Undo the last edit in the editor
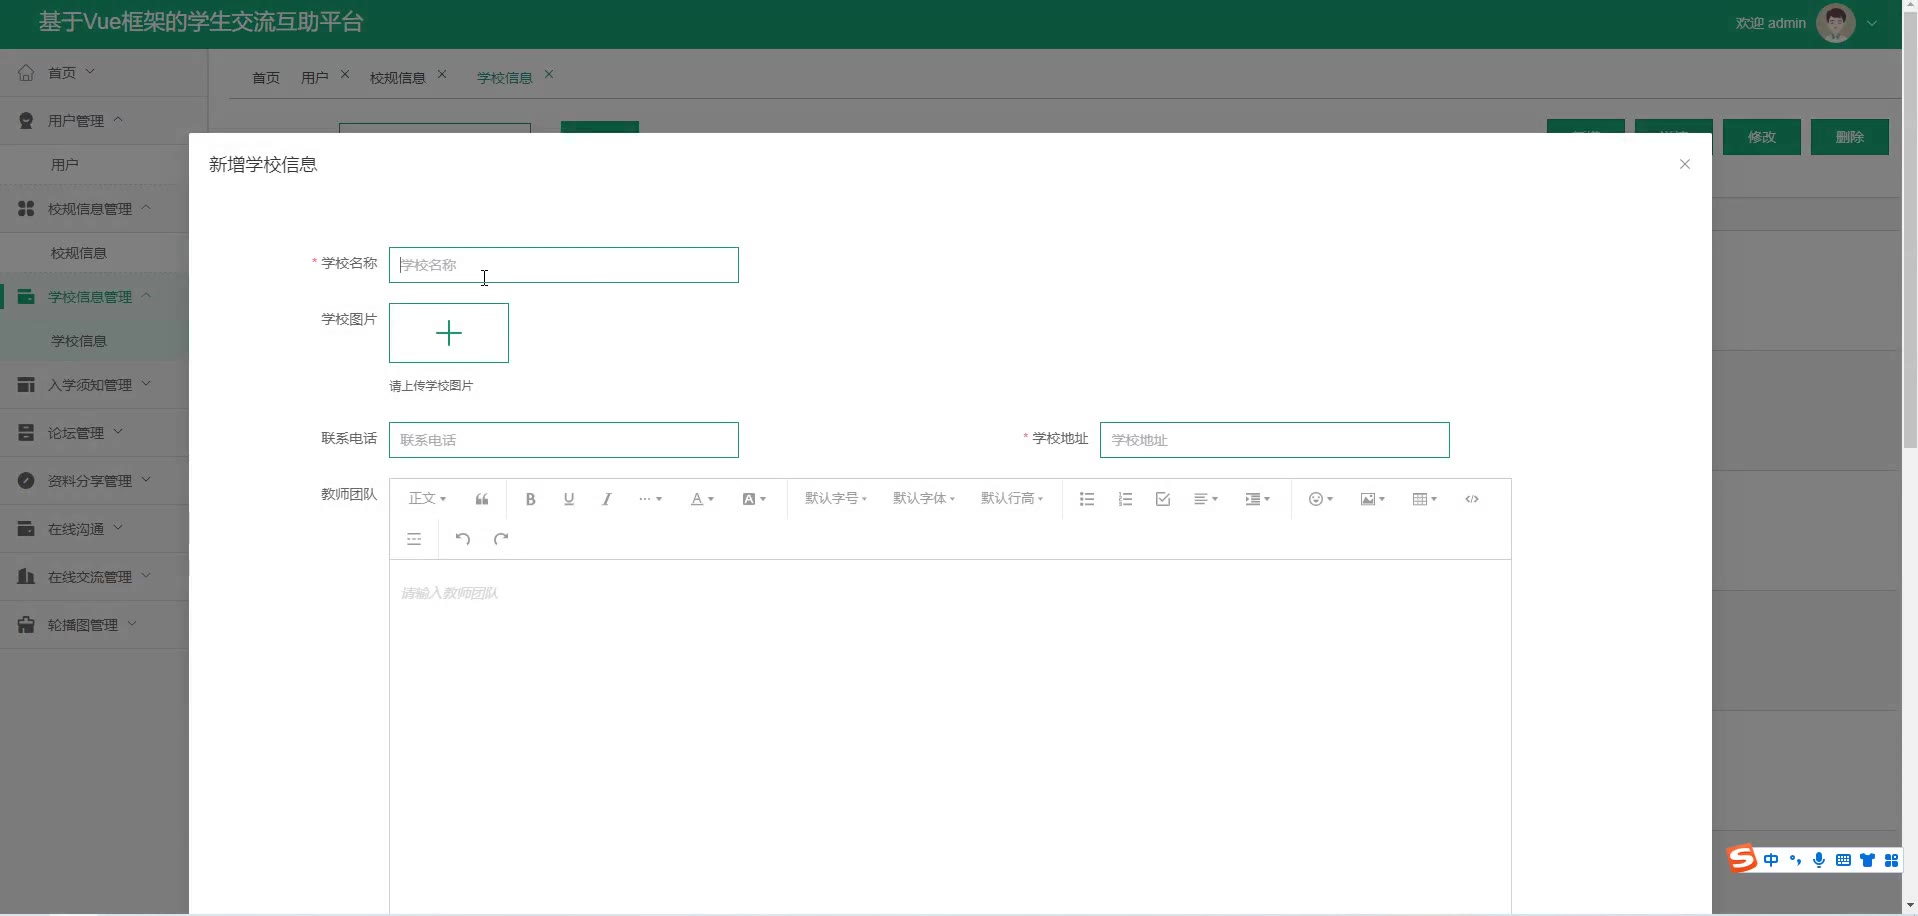The width and height of the screenshot is (1918, 916). click(x=462, y=539)
